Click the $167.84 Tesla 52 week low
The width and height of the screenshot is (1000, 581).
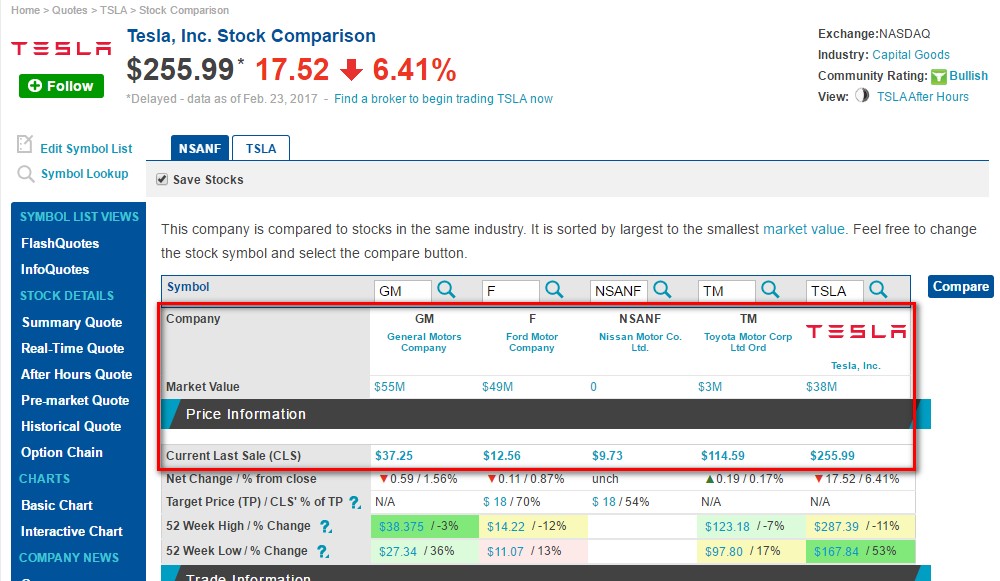click(836, 552)
